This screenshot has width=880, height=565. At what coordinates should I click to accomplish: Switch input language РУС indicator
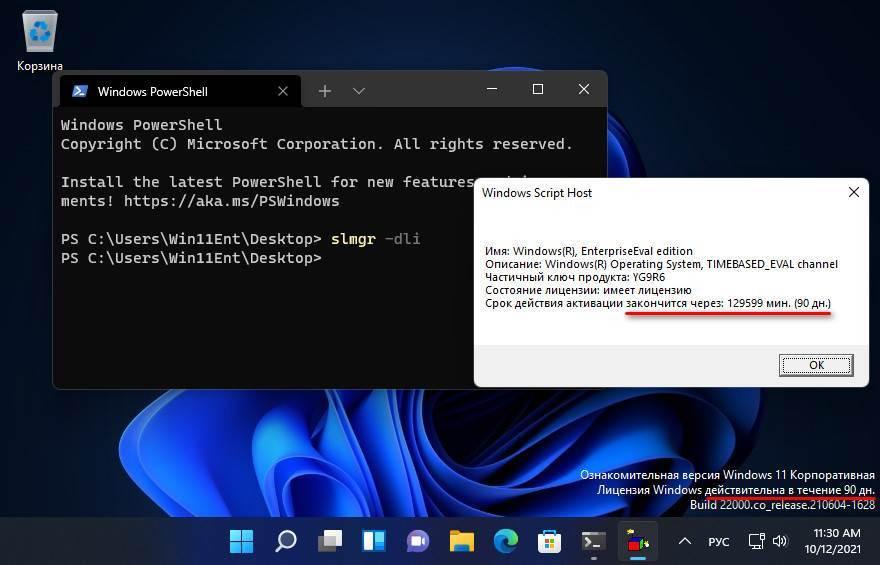pyautogui.click(x=718, y=542)
